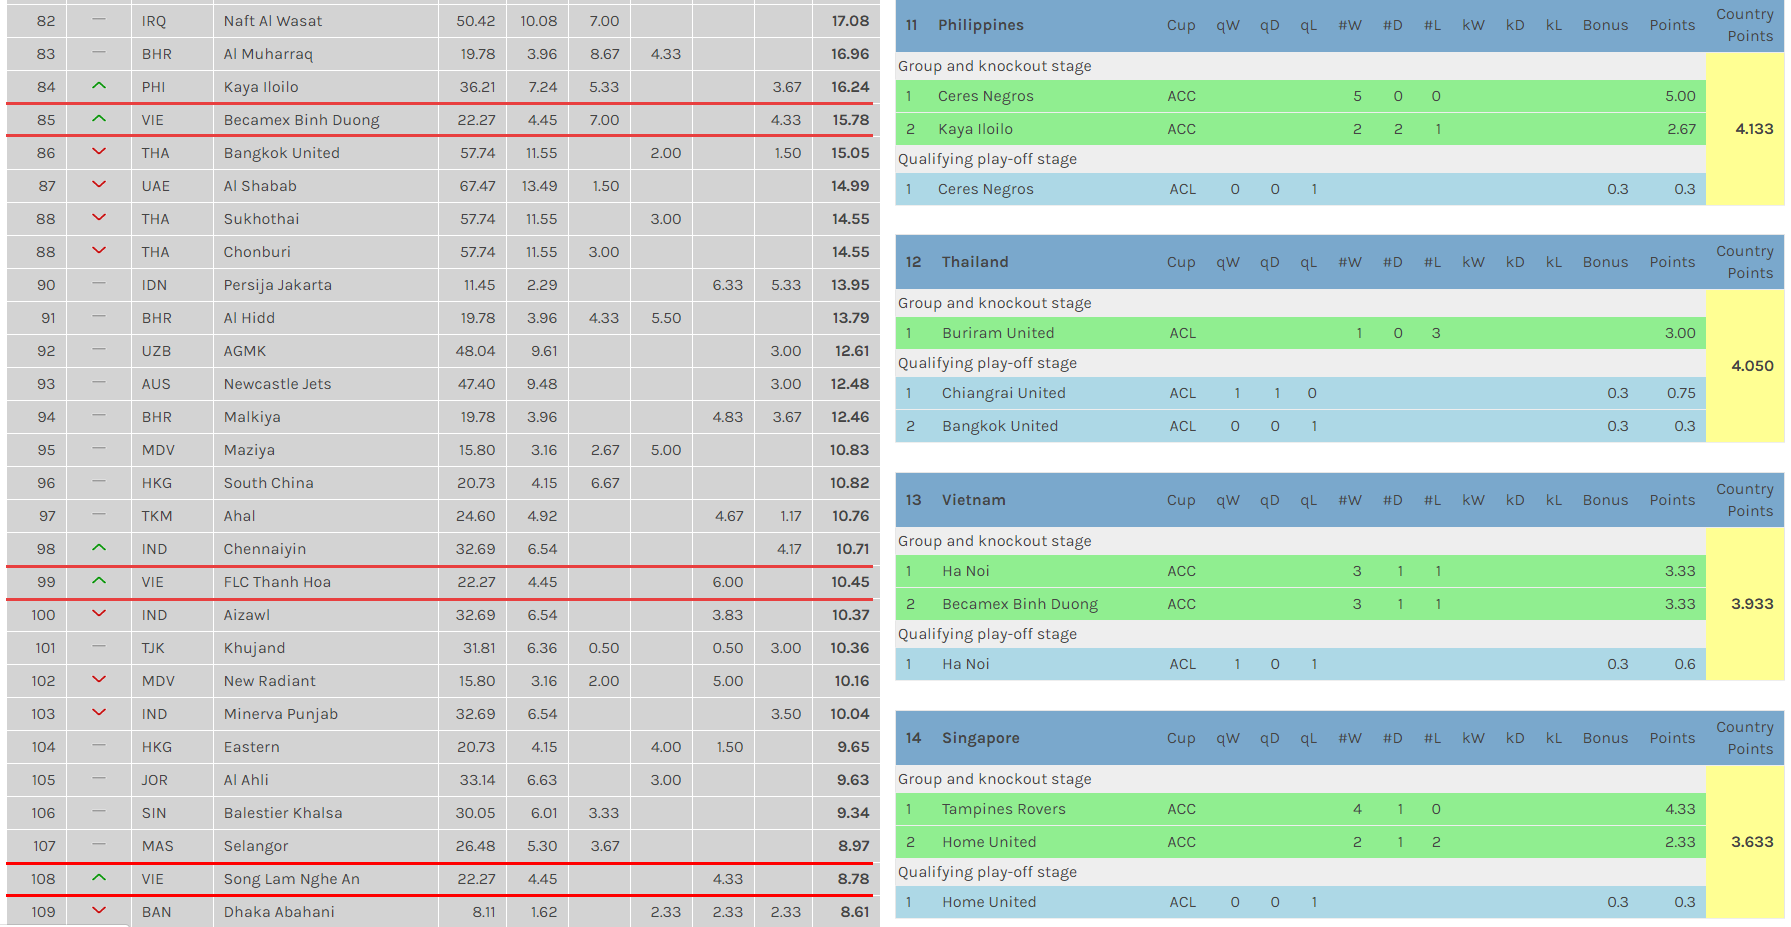Click the green up arrow for FLC Thanh Hoa
The image size is (1791, 927).
click(98, 581)
